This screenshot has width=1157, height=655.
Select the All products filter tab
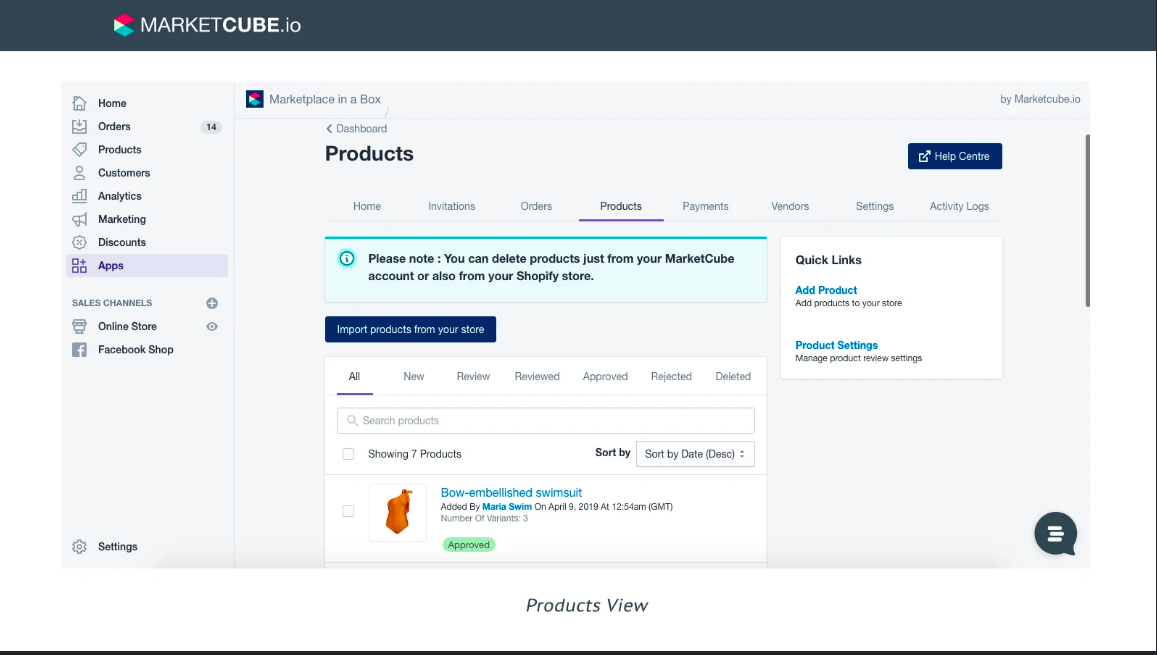[x=354, y=376]
